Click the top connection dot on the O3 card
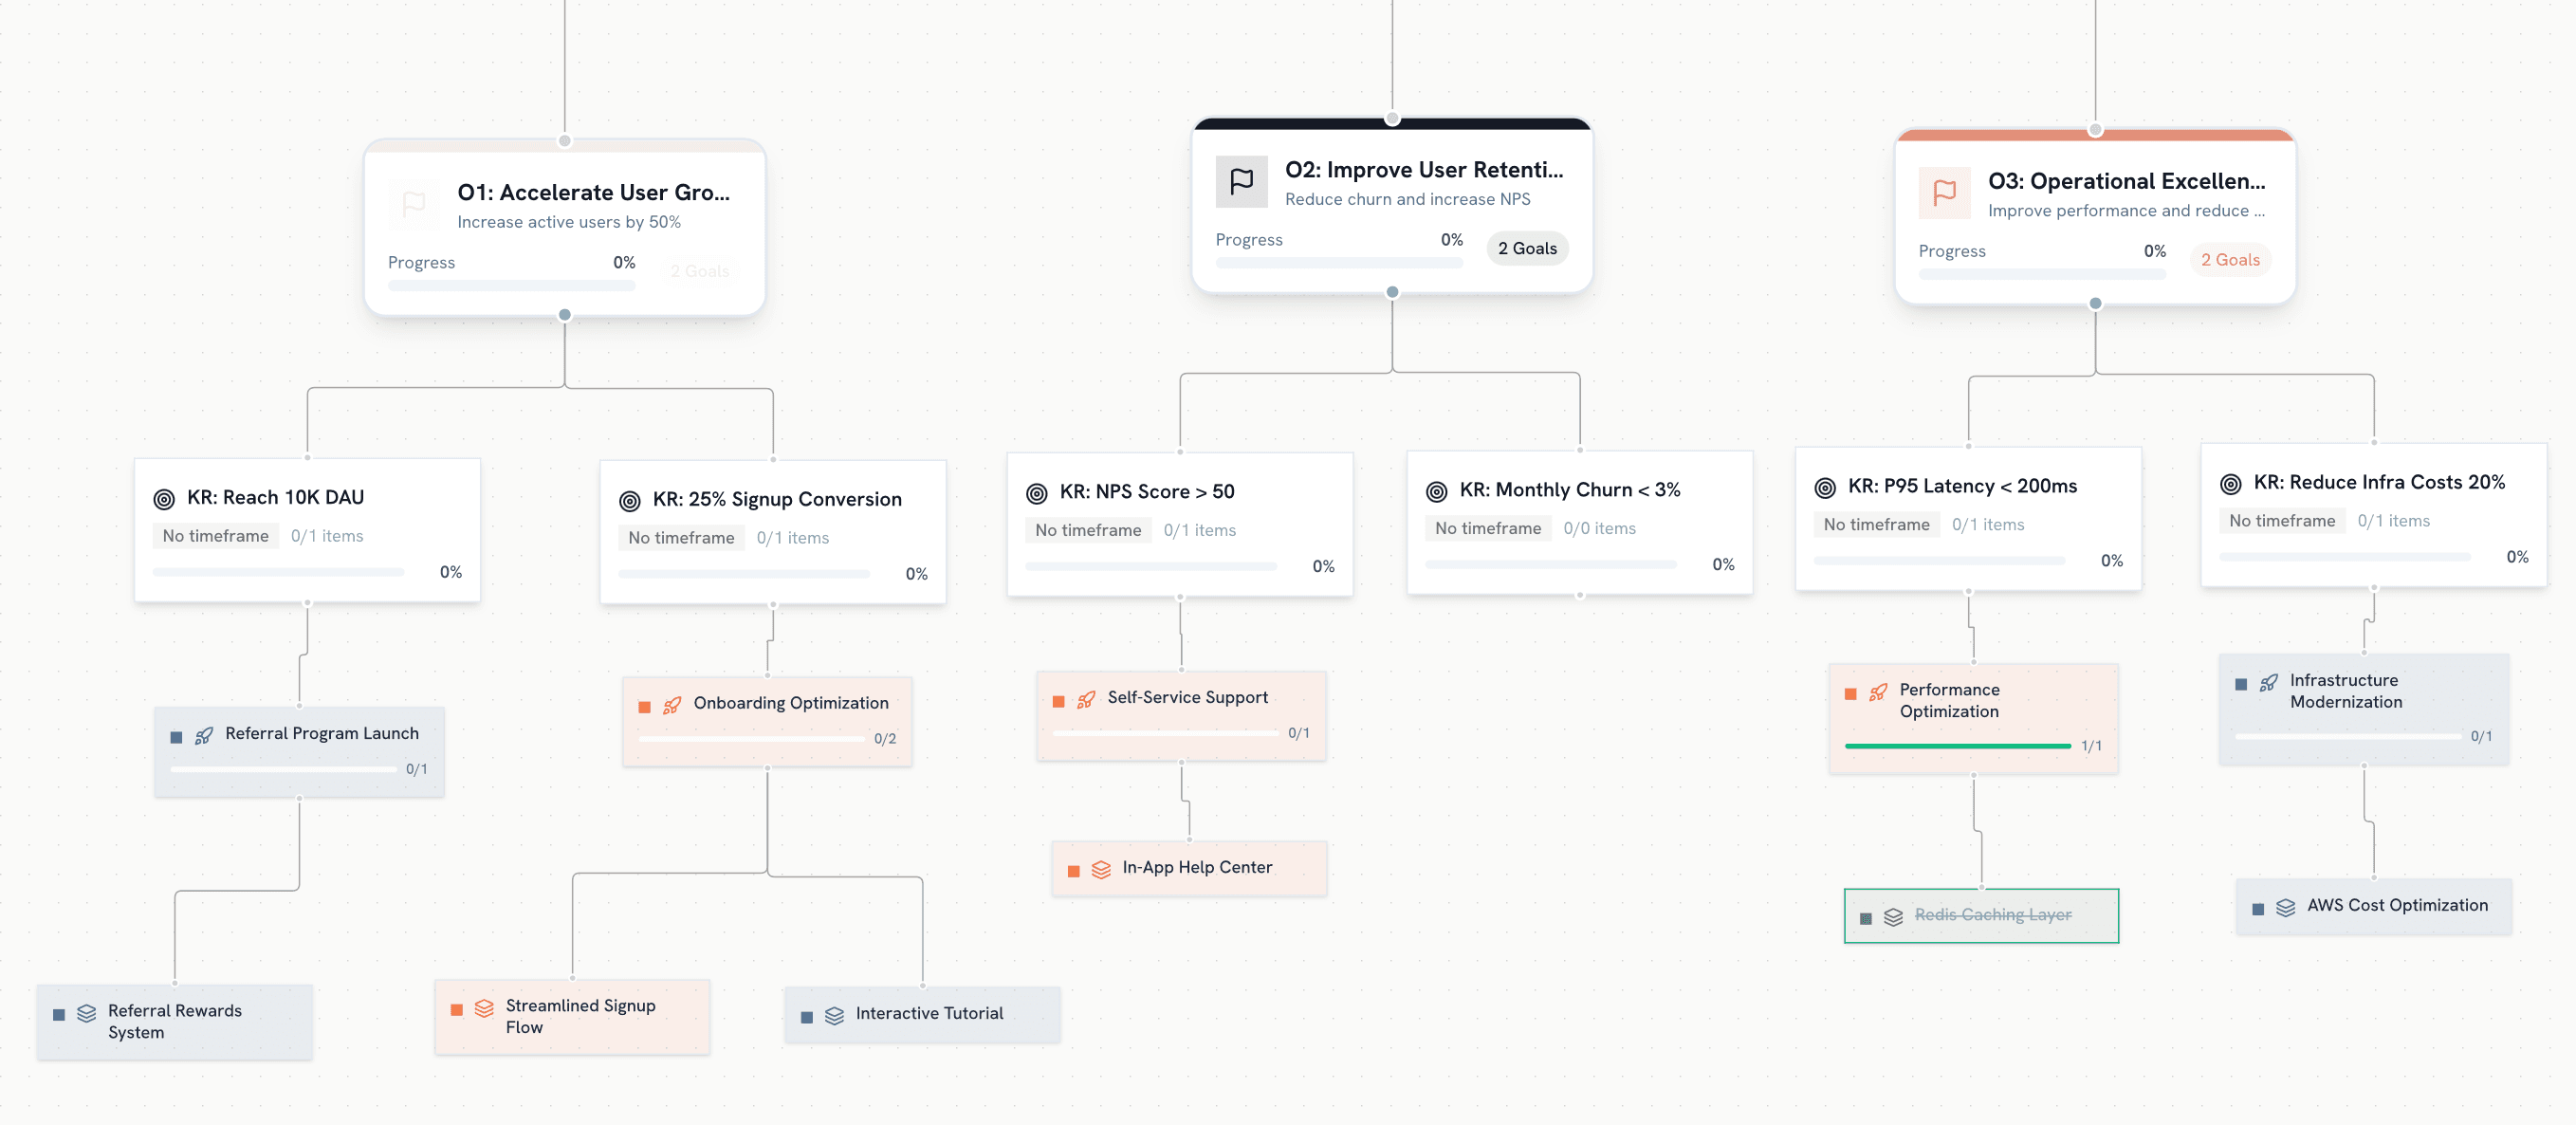The width and height of the screenshot is (2576, 1125). (2094, 130)
